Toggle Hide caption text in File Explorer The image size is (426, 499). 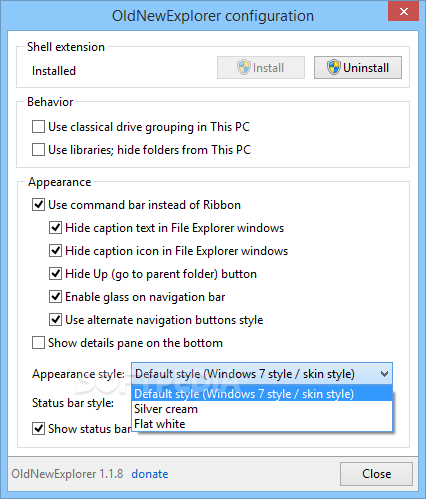55,228
